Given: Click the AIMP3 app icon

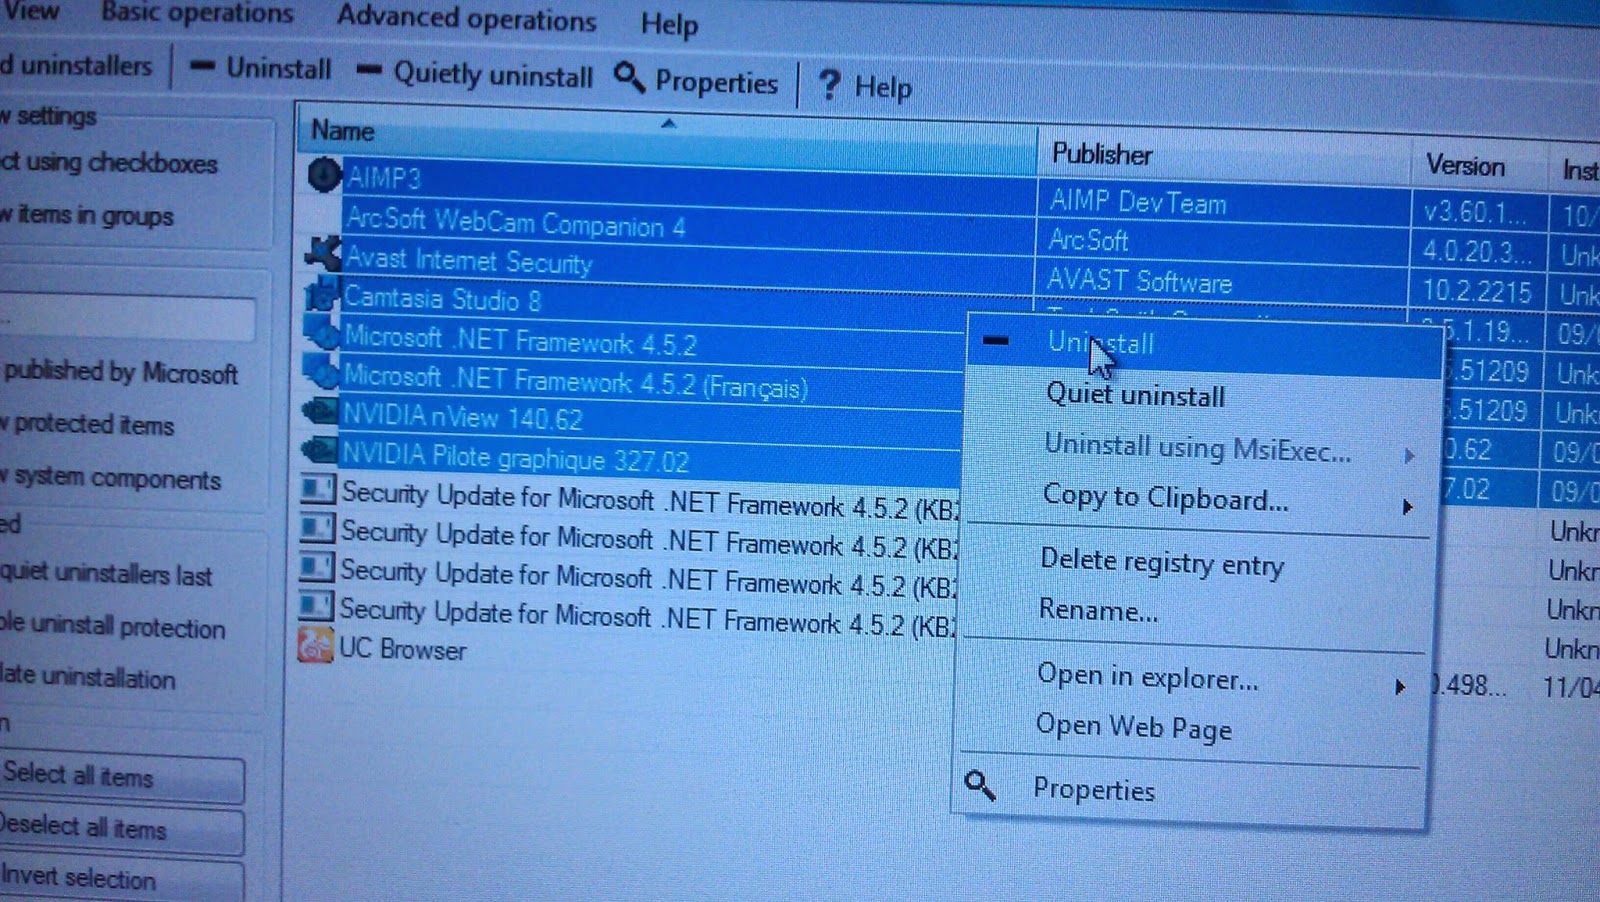Looking at the screenshot, I should pos(324,175).
